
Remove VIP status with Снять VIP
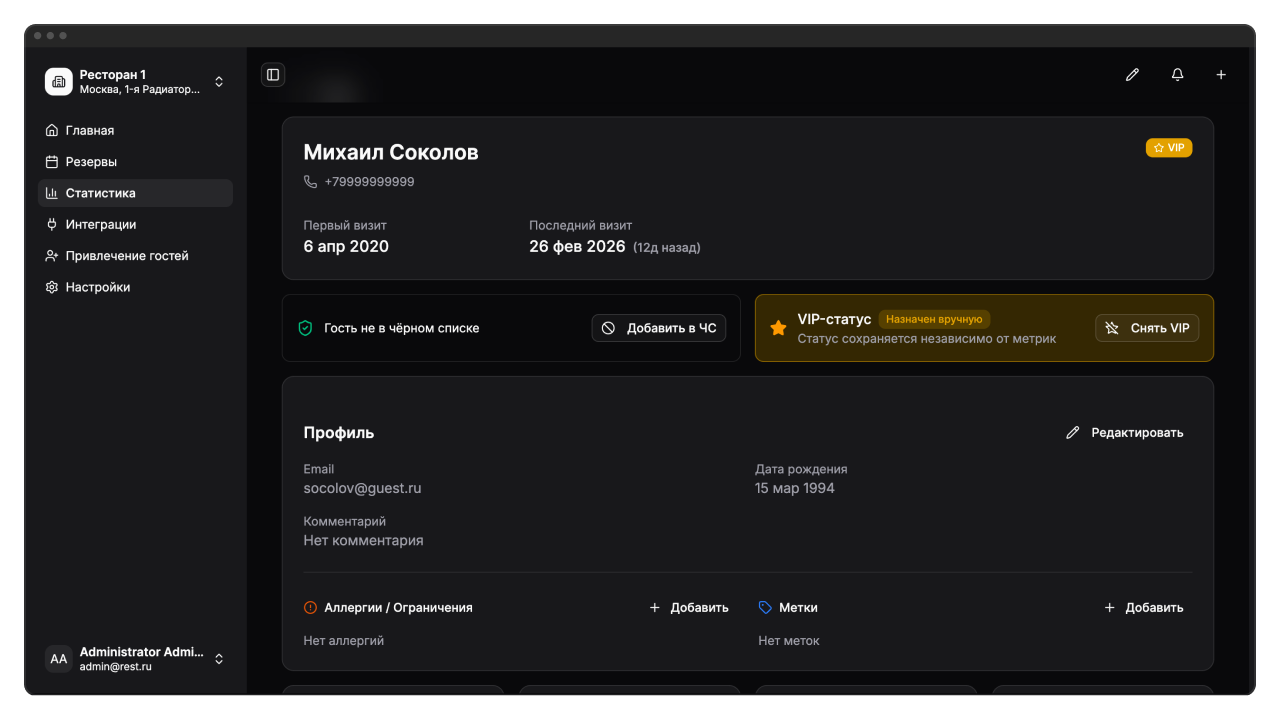[1147, 328]
